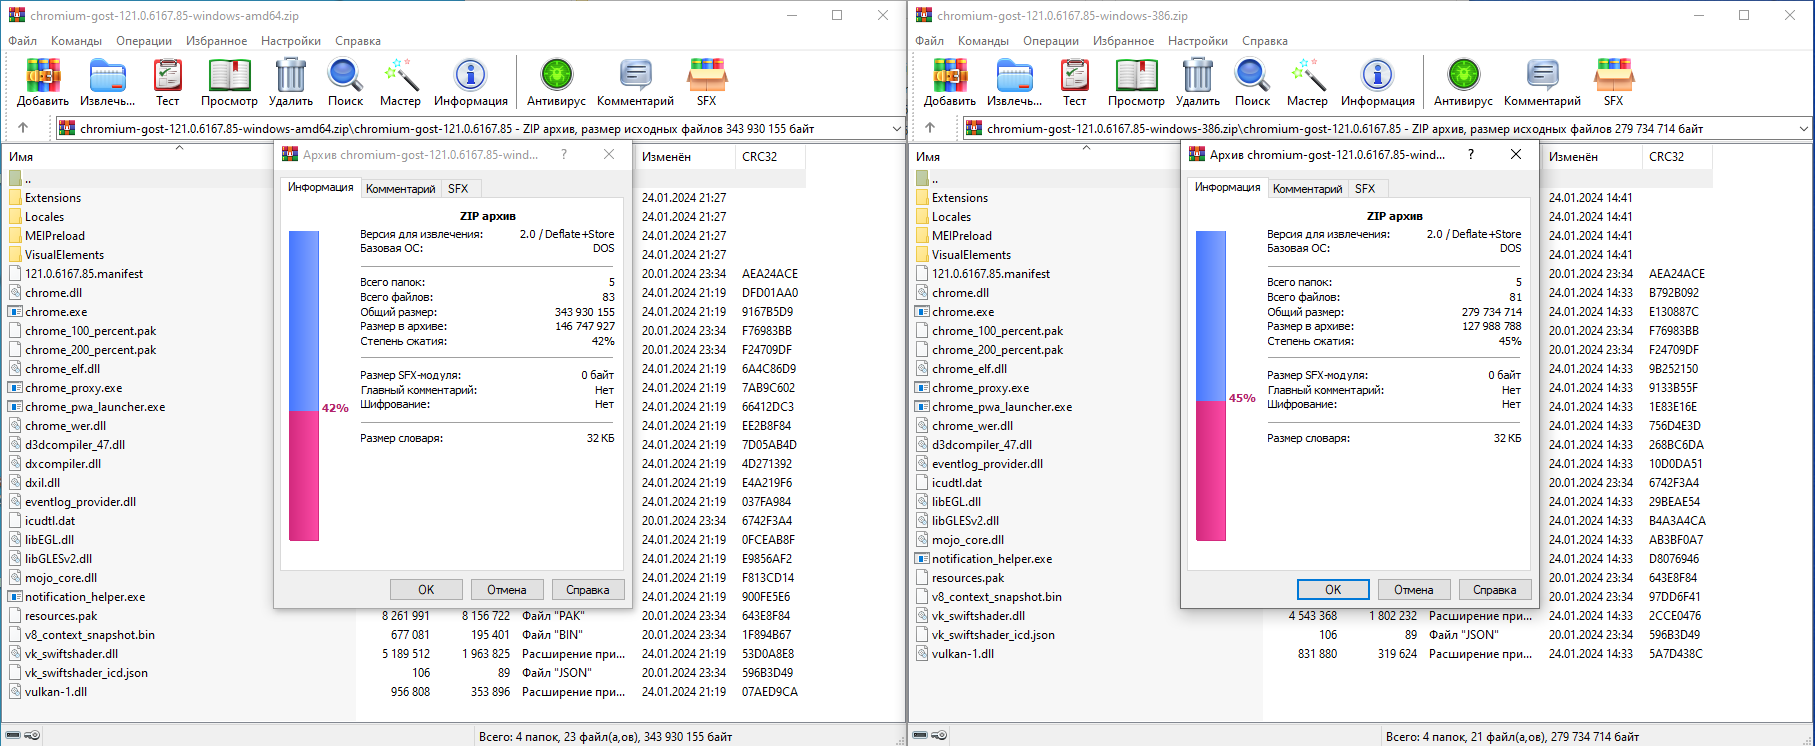The width and height of the screenshot is (1815, 746).
Task: Click the SFX icon in right window toolbar
Action: tap(1613, 81)
